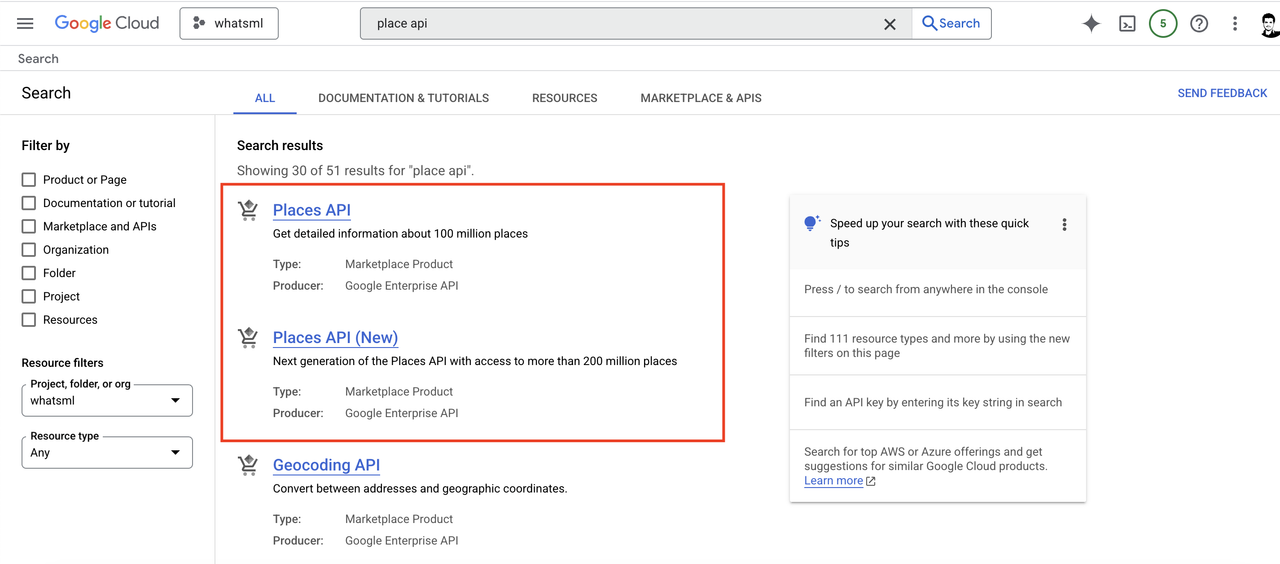Click SEND FEEDBACK
The image size is (1280, 564).
click(x=1222, y=93)
